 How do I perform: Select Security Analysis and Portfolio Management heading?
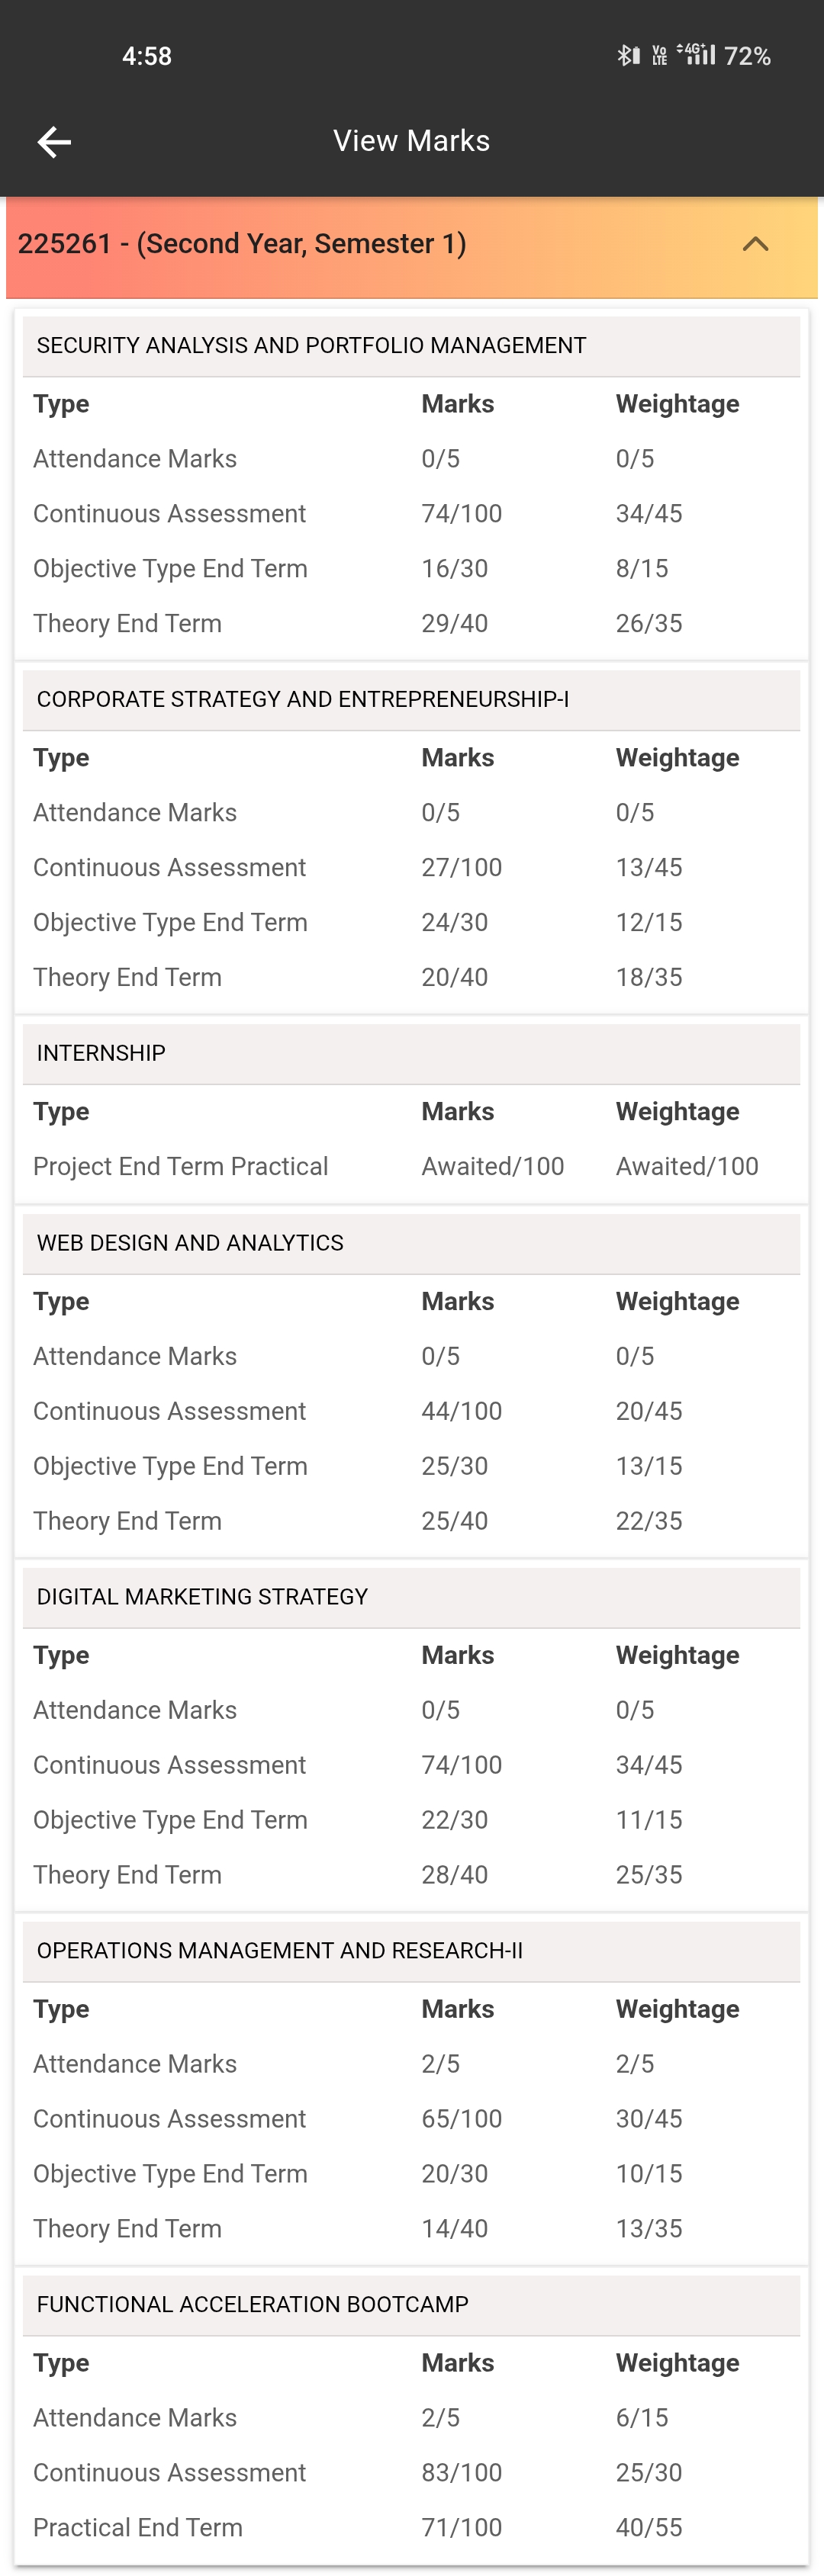pyautogui.click(x=311, y=346)
